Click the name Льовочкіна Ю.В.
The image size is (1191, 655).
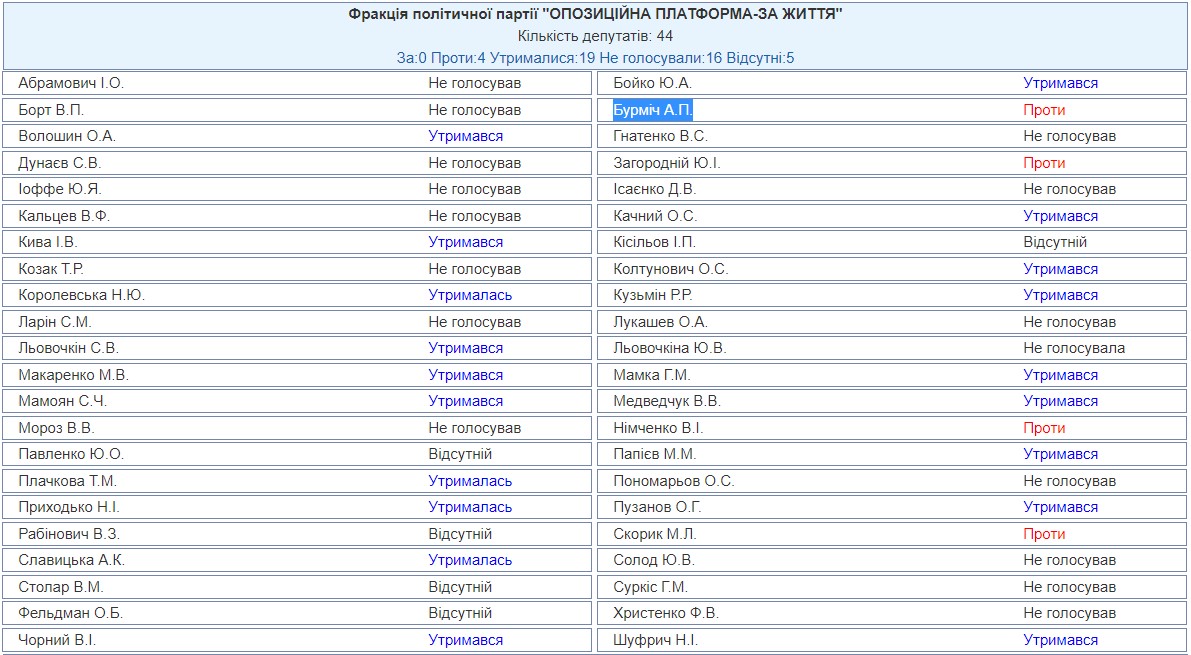tap(670, 348)
